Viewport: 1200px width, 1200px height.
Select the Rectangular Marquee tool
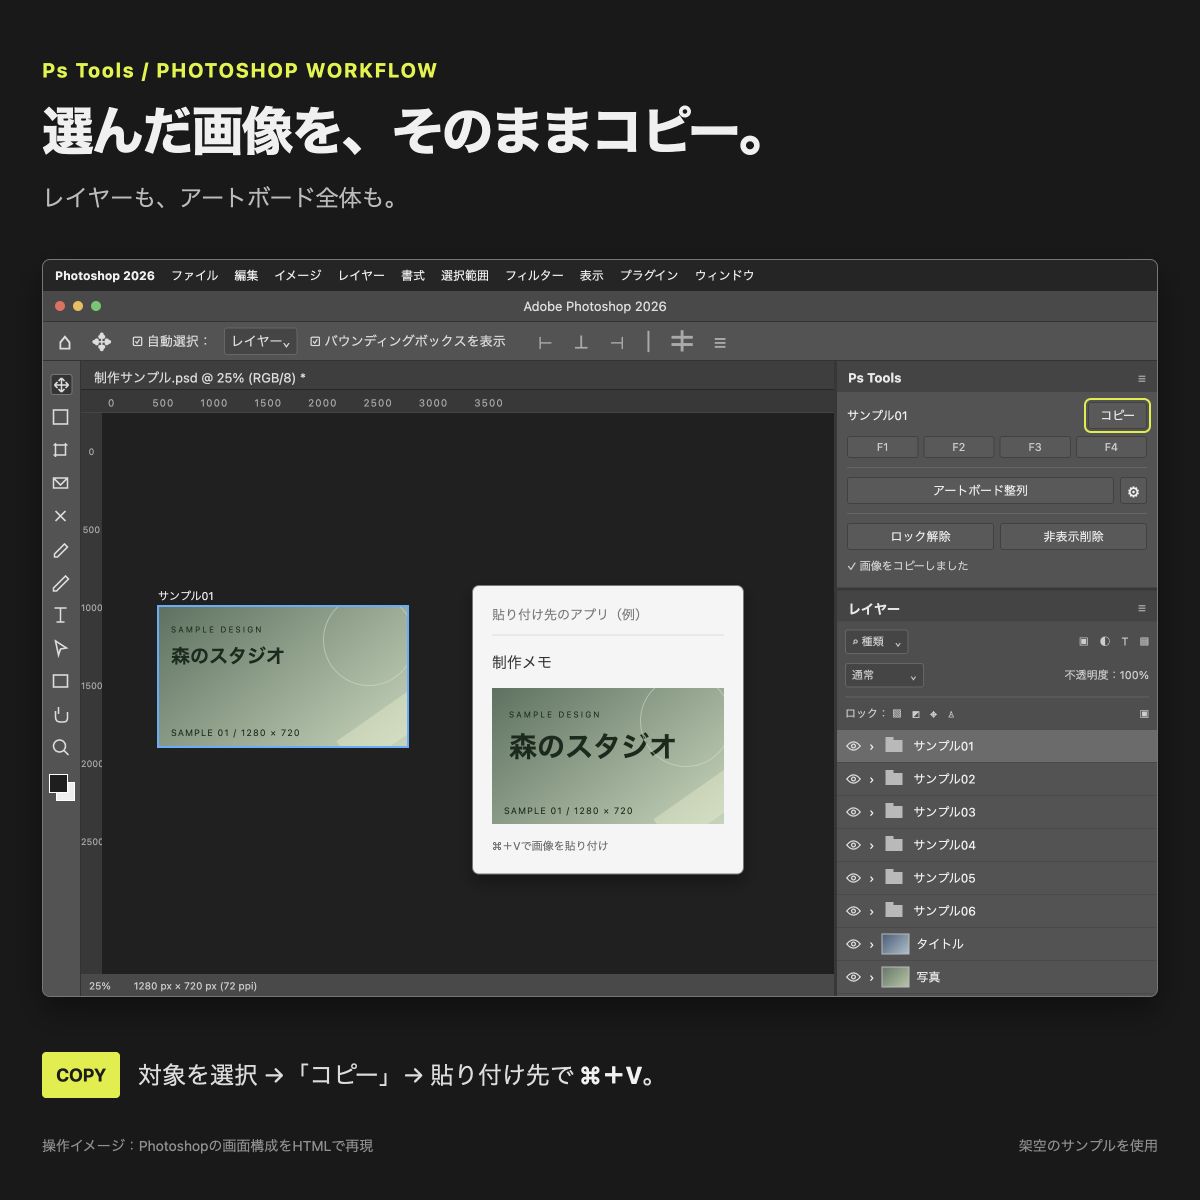61,417
